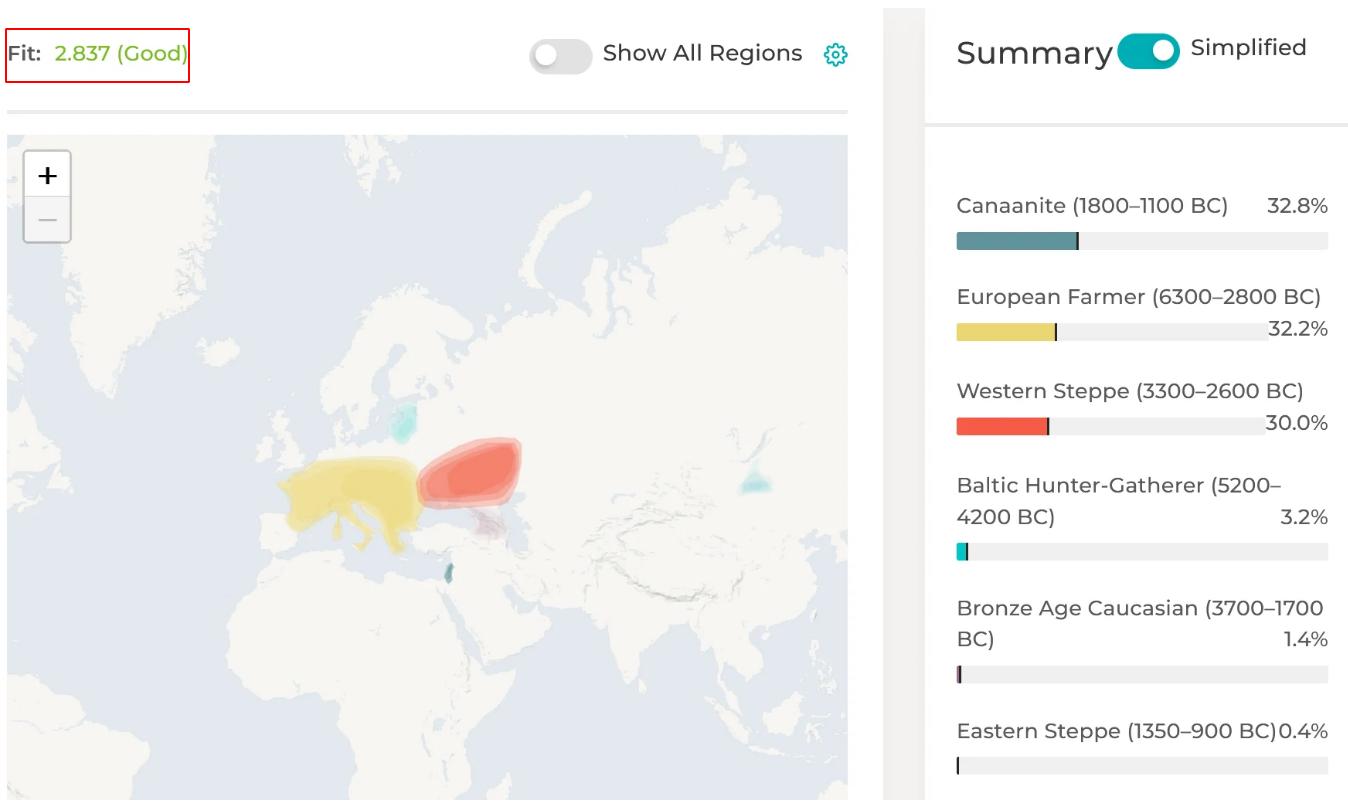The image size is (1348, 802).
Task: Click the Fit 2.837 (Good) score
Action: tap(98, 54)
